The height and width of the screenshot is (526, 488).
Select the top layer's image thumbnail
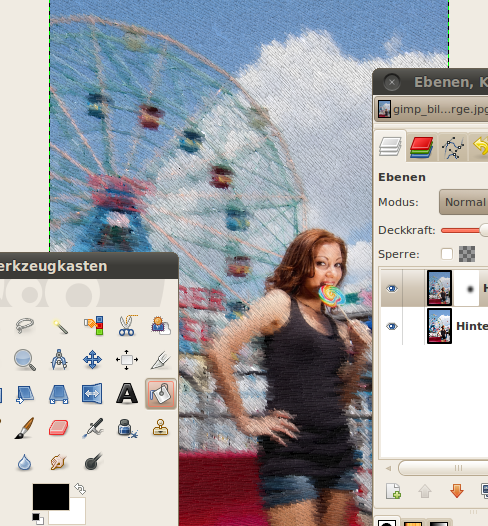coord(439,288)
